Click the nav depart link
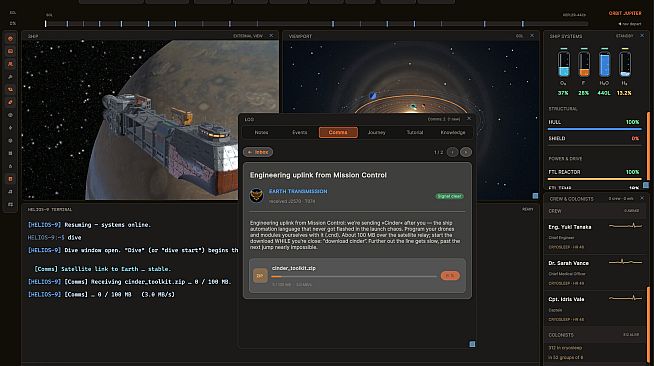This screenshot has height=366, width=654. pos(630,24)
